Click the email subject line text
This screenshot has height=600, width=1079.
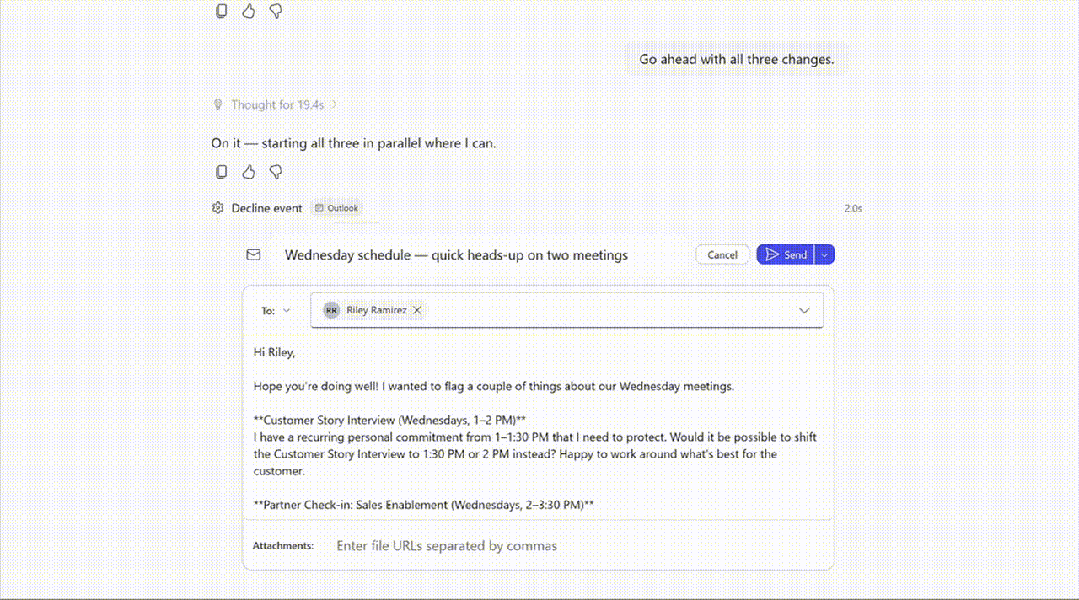coord(456,255)
